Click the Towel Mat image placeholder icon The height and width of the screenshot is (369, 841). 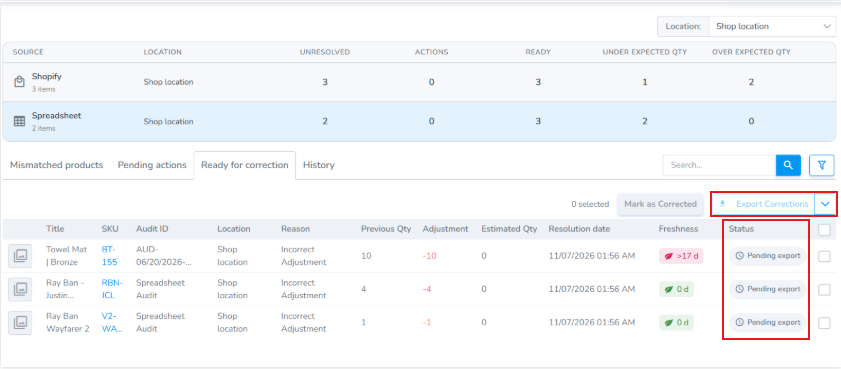(x=20, y=256)
